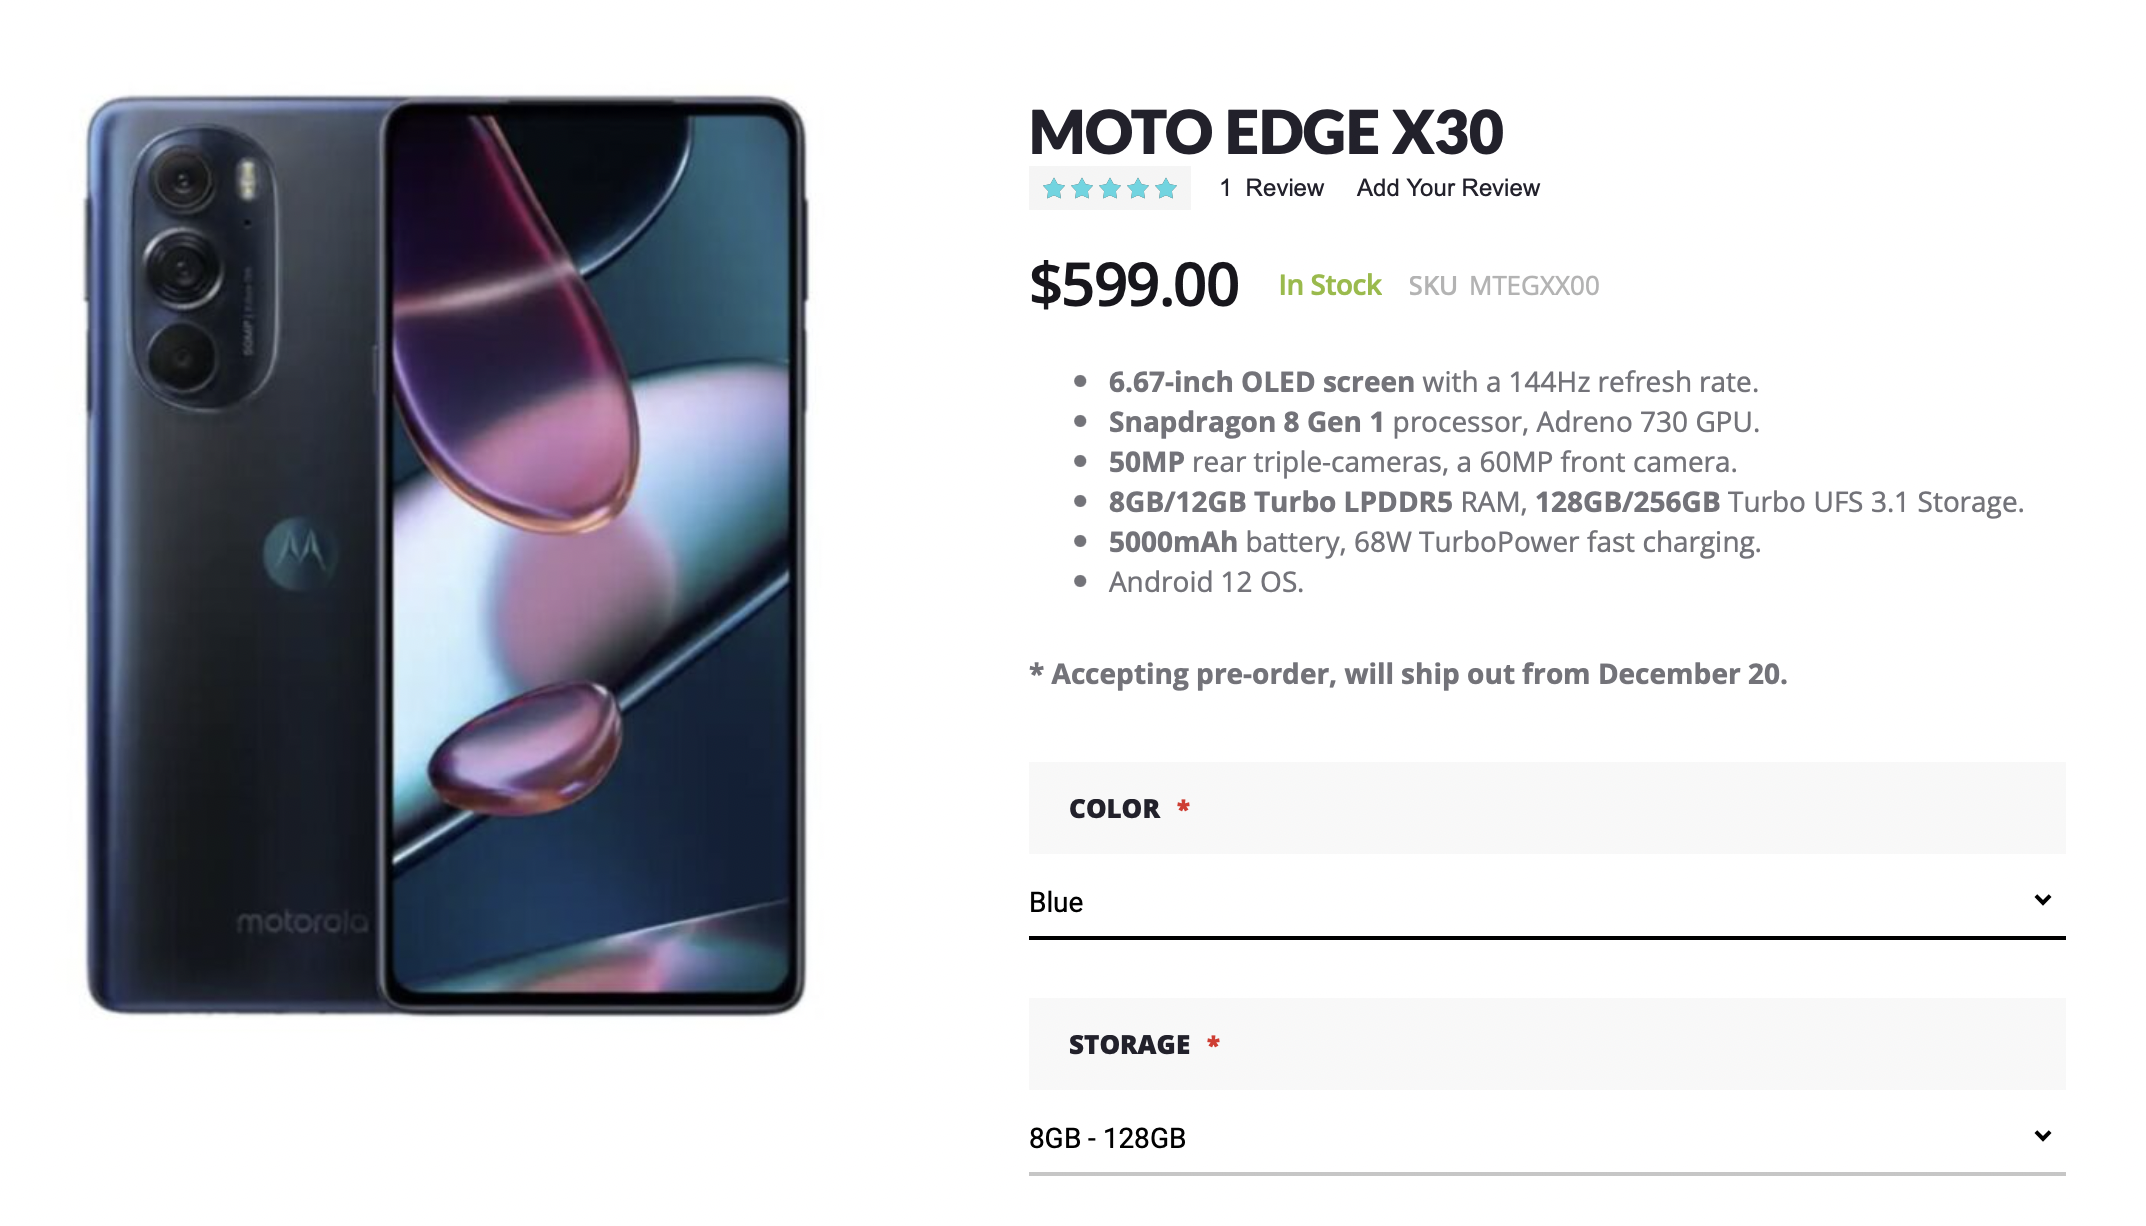The height and width of the screenshot is (1226, 2146).
Task: Click the Android 12 OS bullet point
Action: click(x=1205, y=582)
